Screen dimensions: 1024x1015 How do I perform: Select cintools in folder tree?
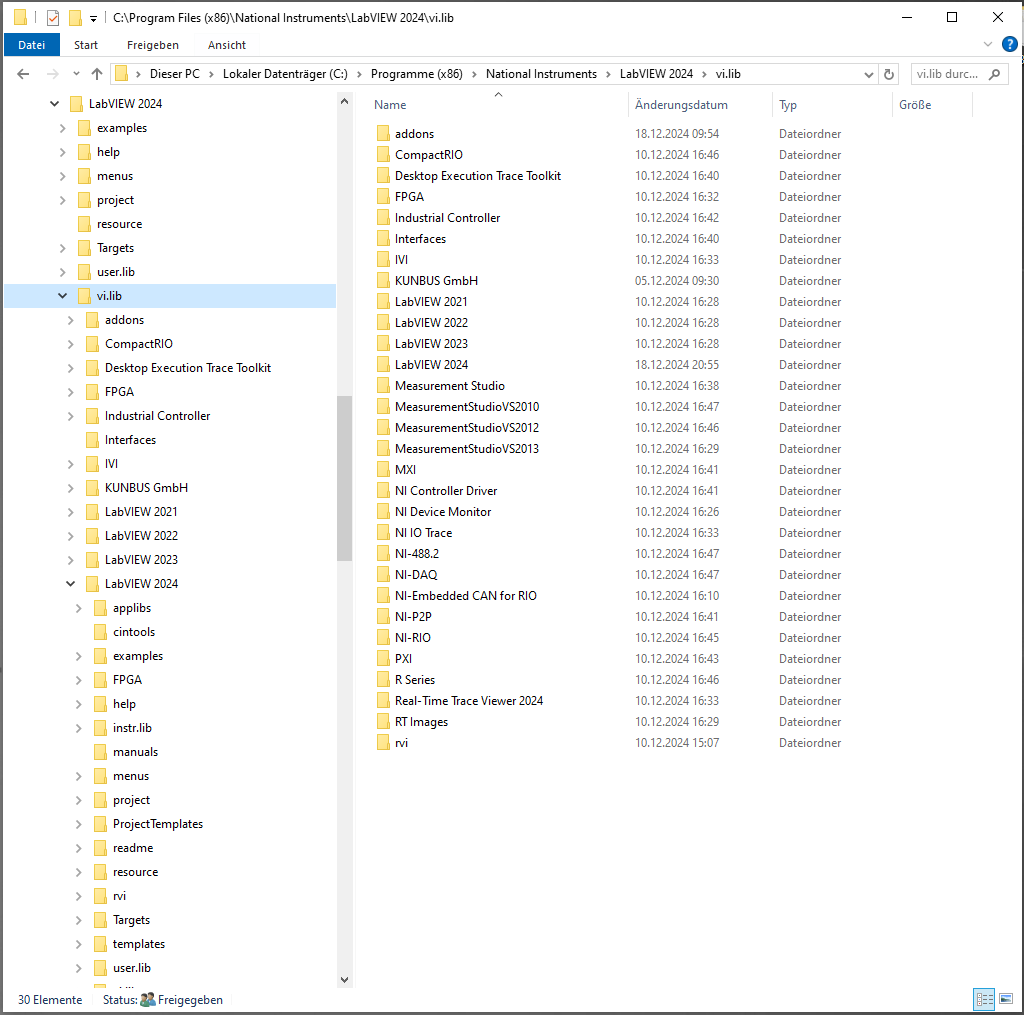tap(134, 632)
